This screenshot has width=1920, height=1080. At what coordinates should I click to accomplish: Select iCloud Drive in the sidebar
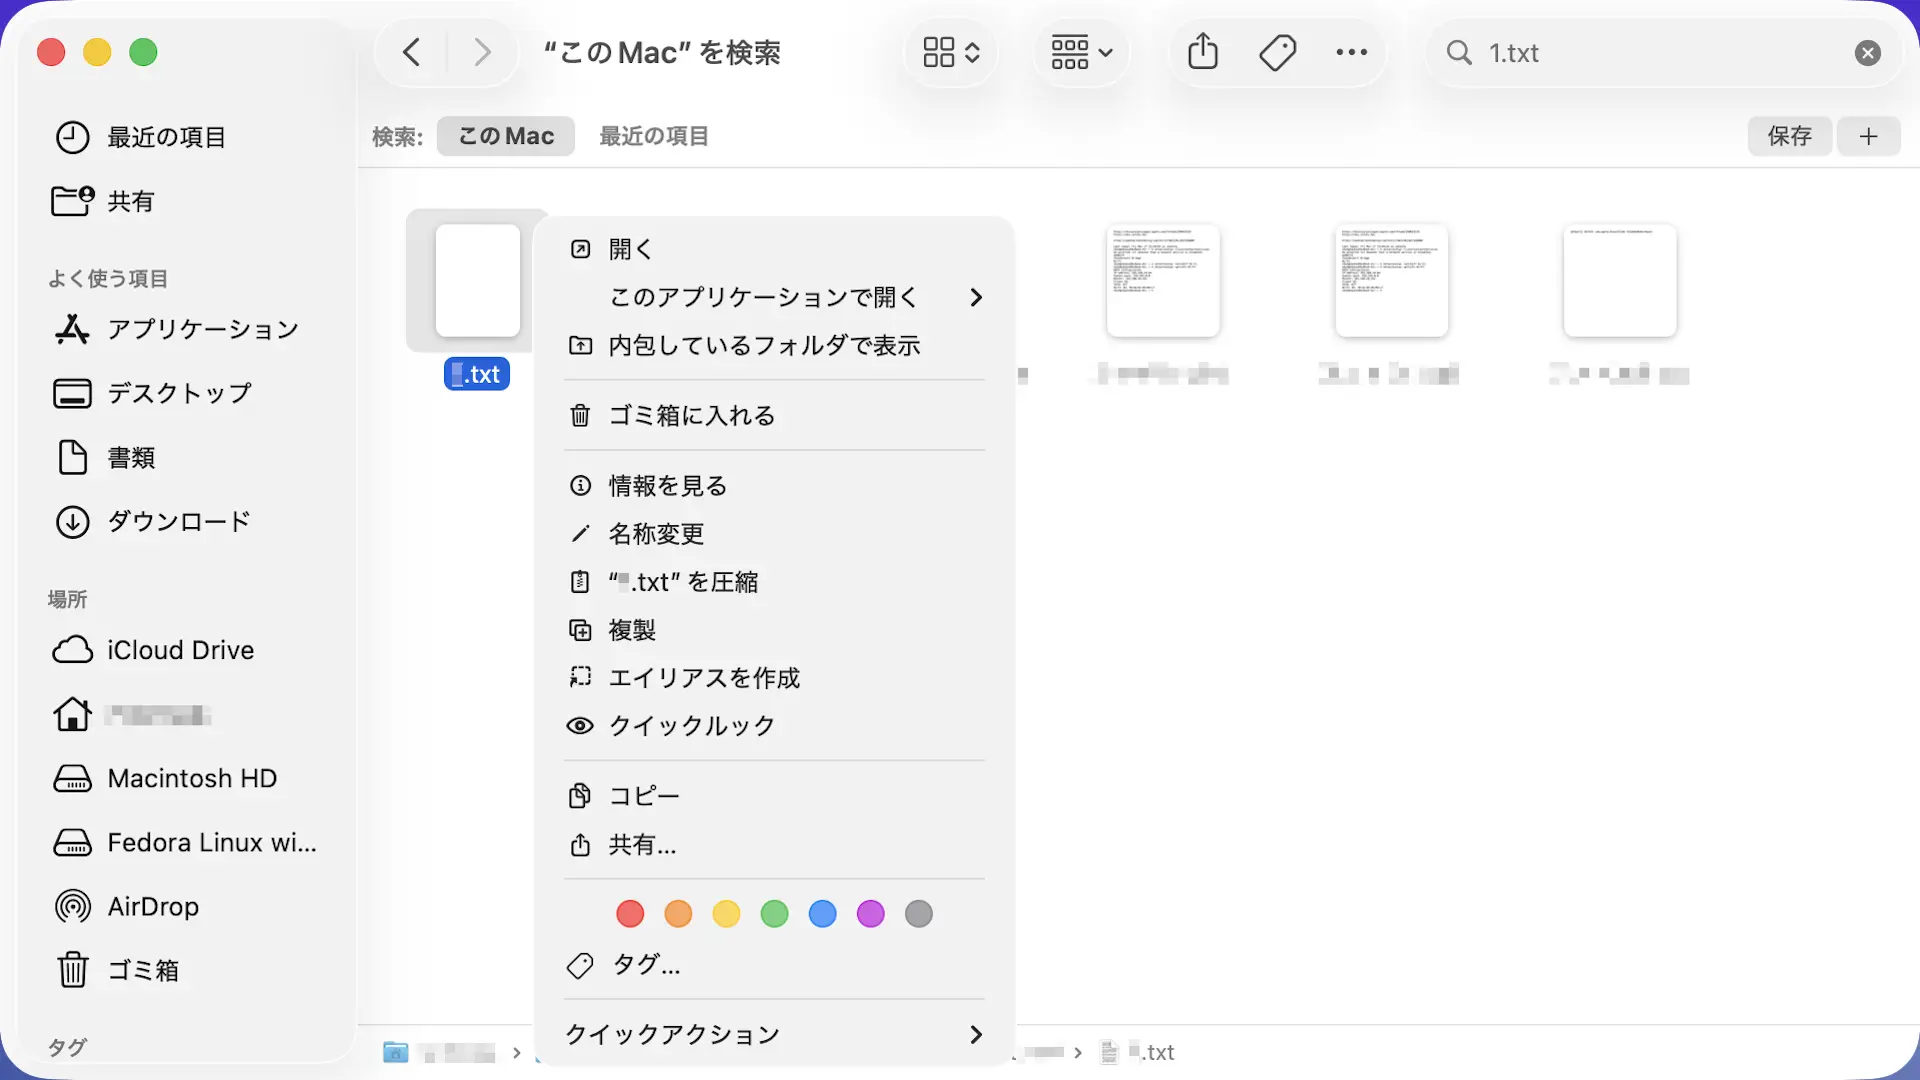(x=180, y=650)
